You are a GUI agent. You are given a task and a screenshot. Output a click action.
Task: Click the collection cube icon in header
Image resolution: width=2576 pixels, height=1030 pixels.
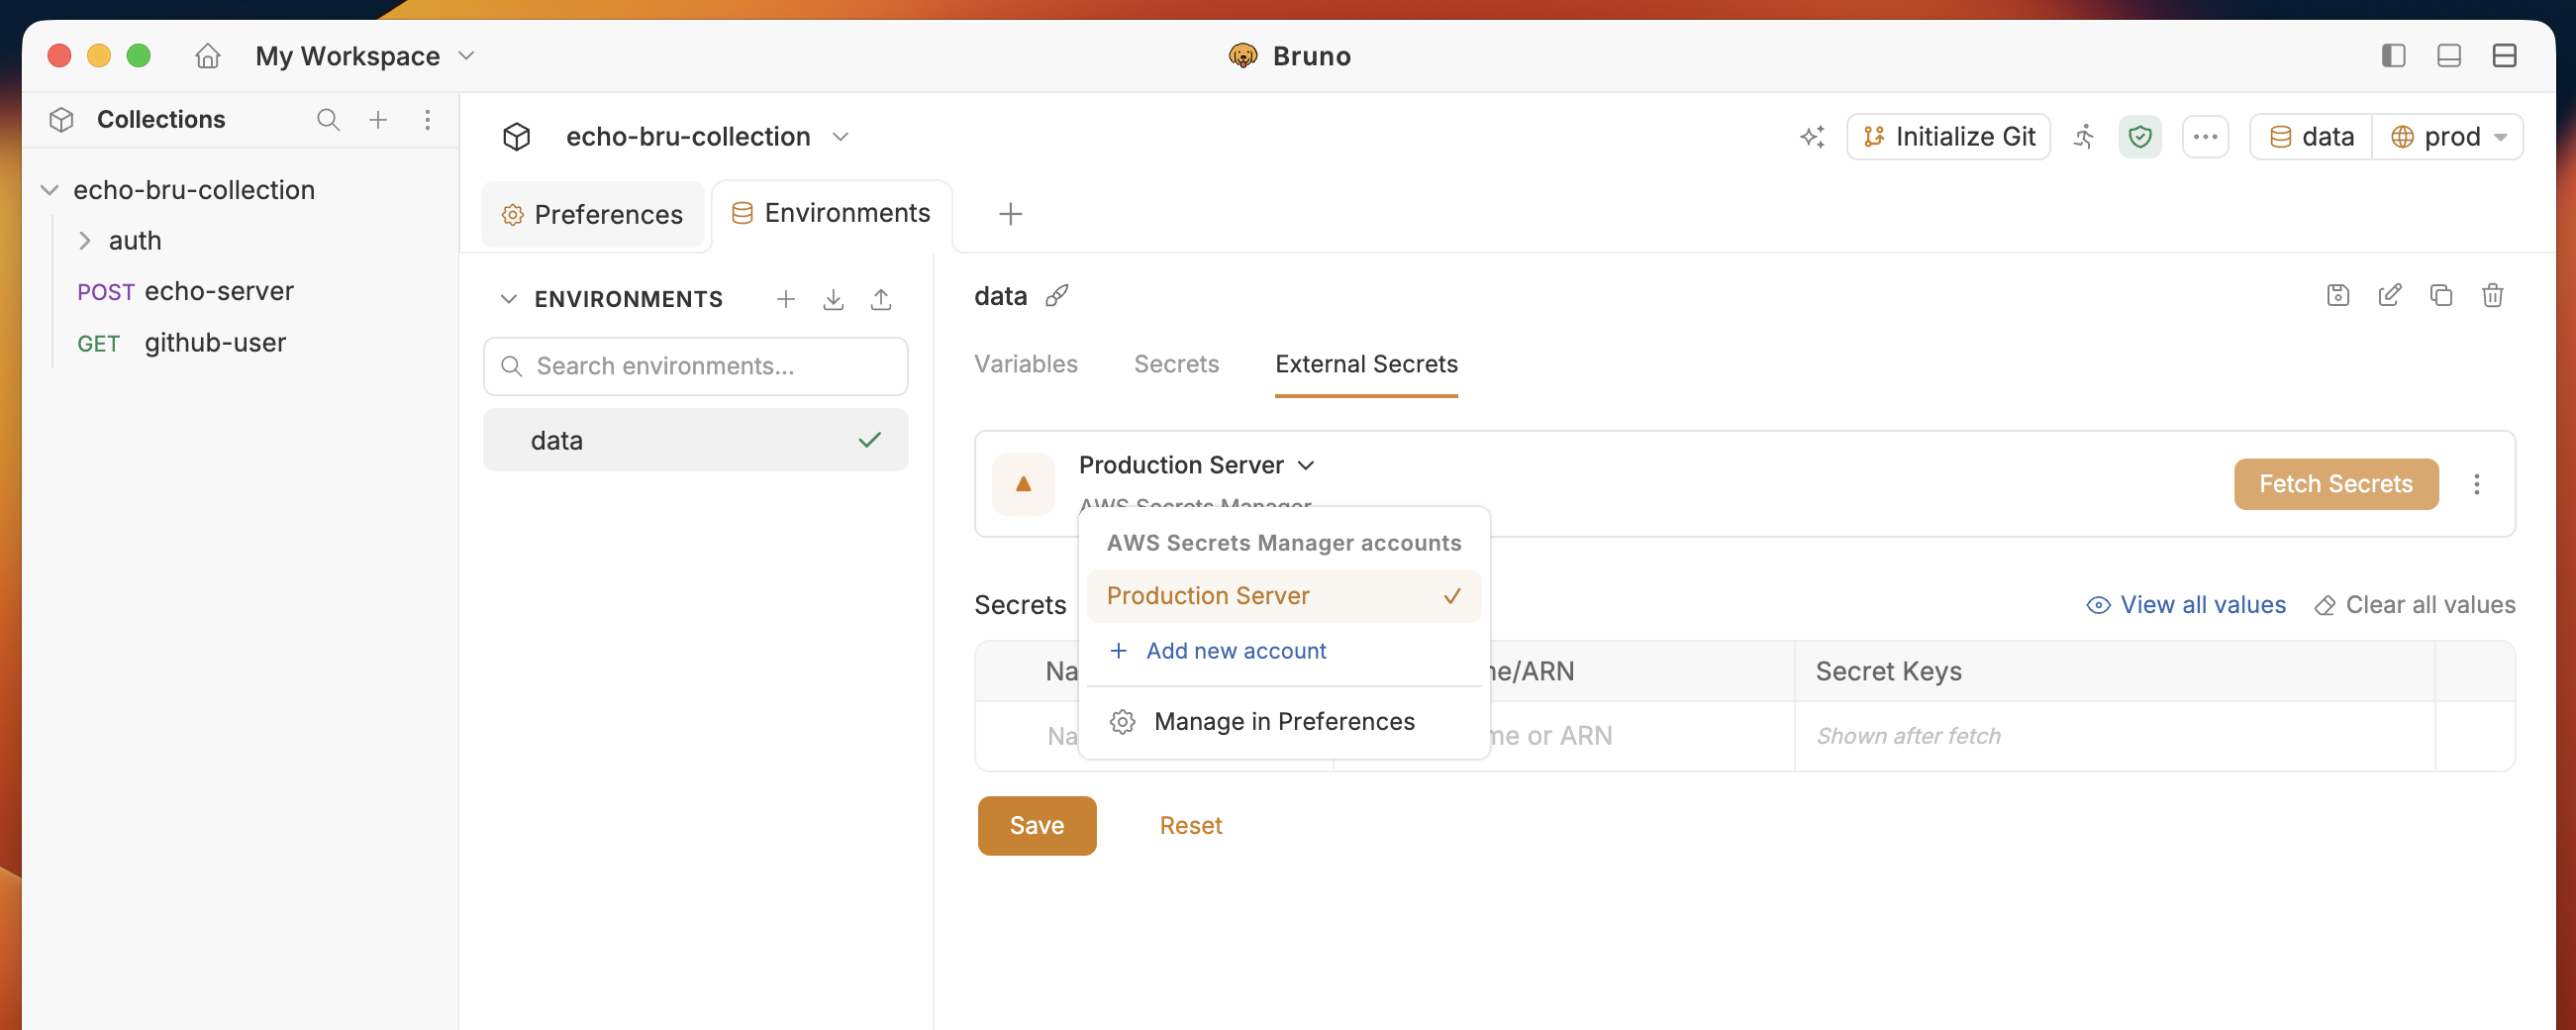[516, 137]
